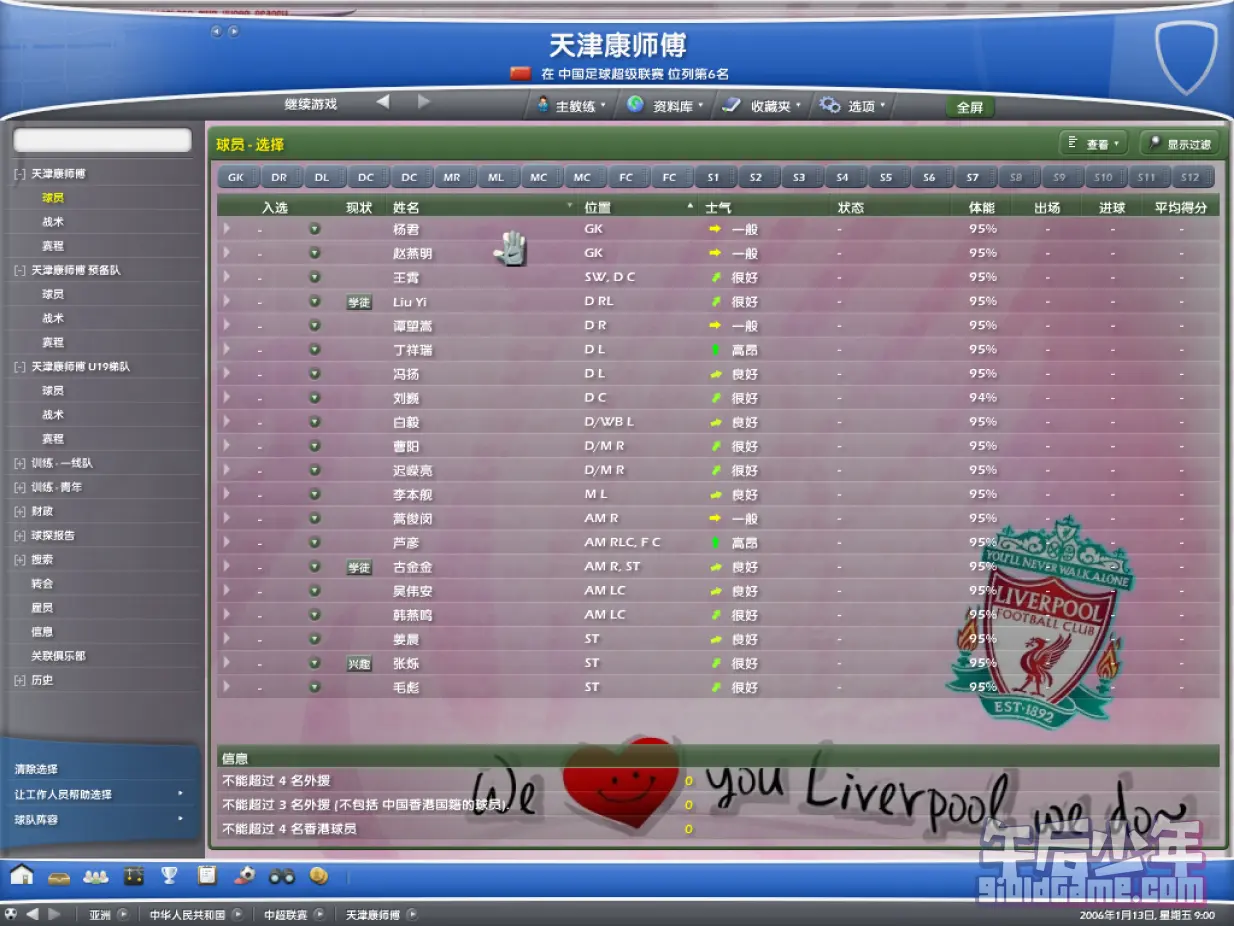Open the 主教练 dropdown menu
The height and width of the screenshot is (926, 1234).
[x=571, y=105]
